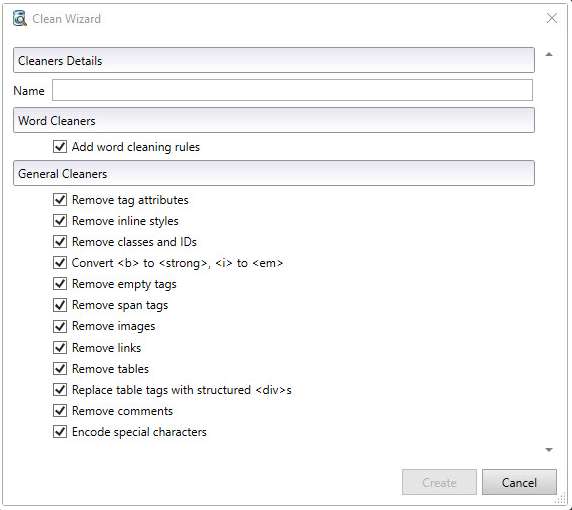Disable Remove span tags
Viewport: 572px width, 510px height.
coord(60,305)
